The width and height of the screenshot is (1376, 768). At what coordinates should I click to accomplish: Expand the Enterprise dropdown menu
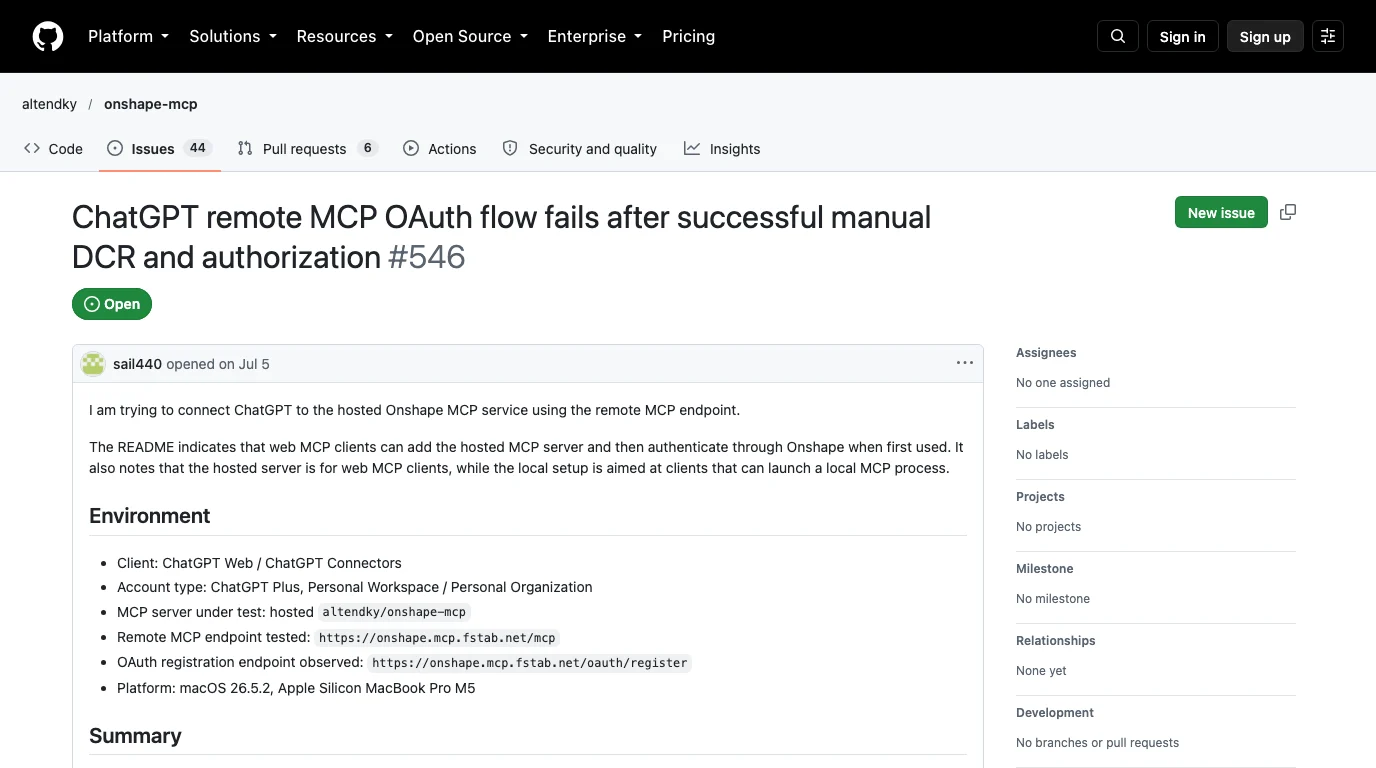coord(595,37)
